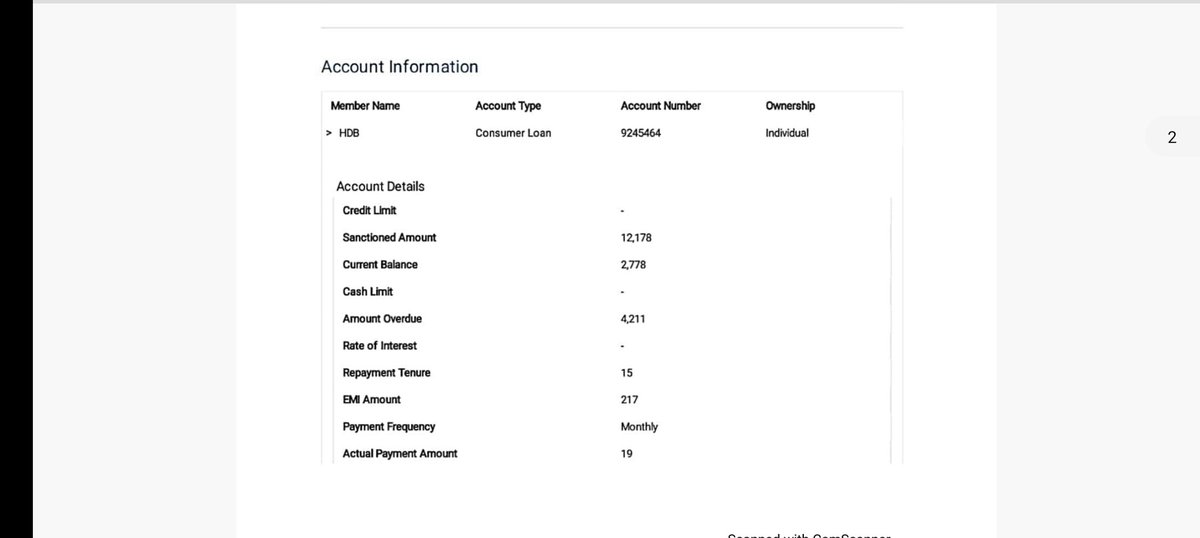Screen dimensions: 1200x538
Task: Click the 'Rate of Interest' label
Action: coord(379,346)
